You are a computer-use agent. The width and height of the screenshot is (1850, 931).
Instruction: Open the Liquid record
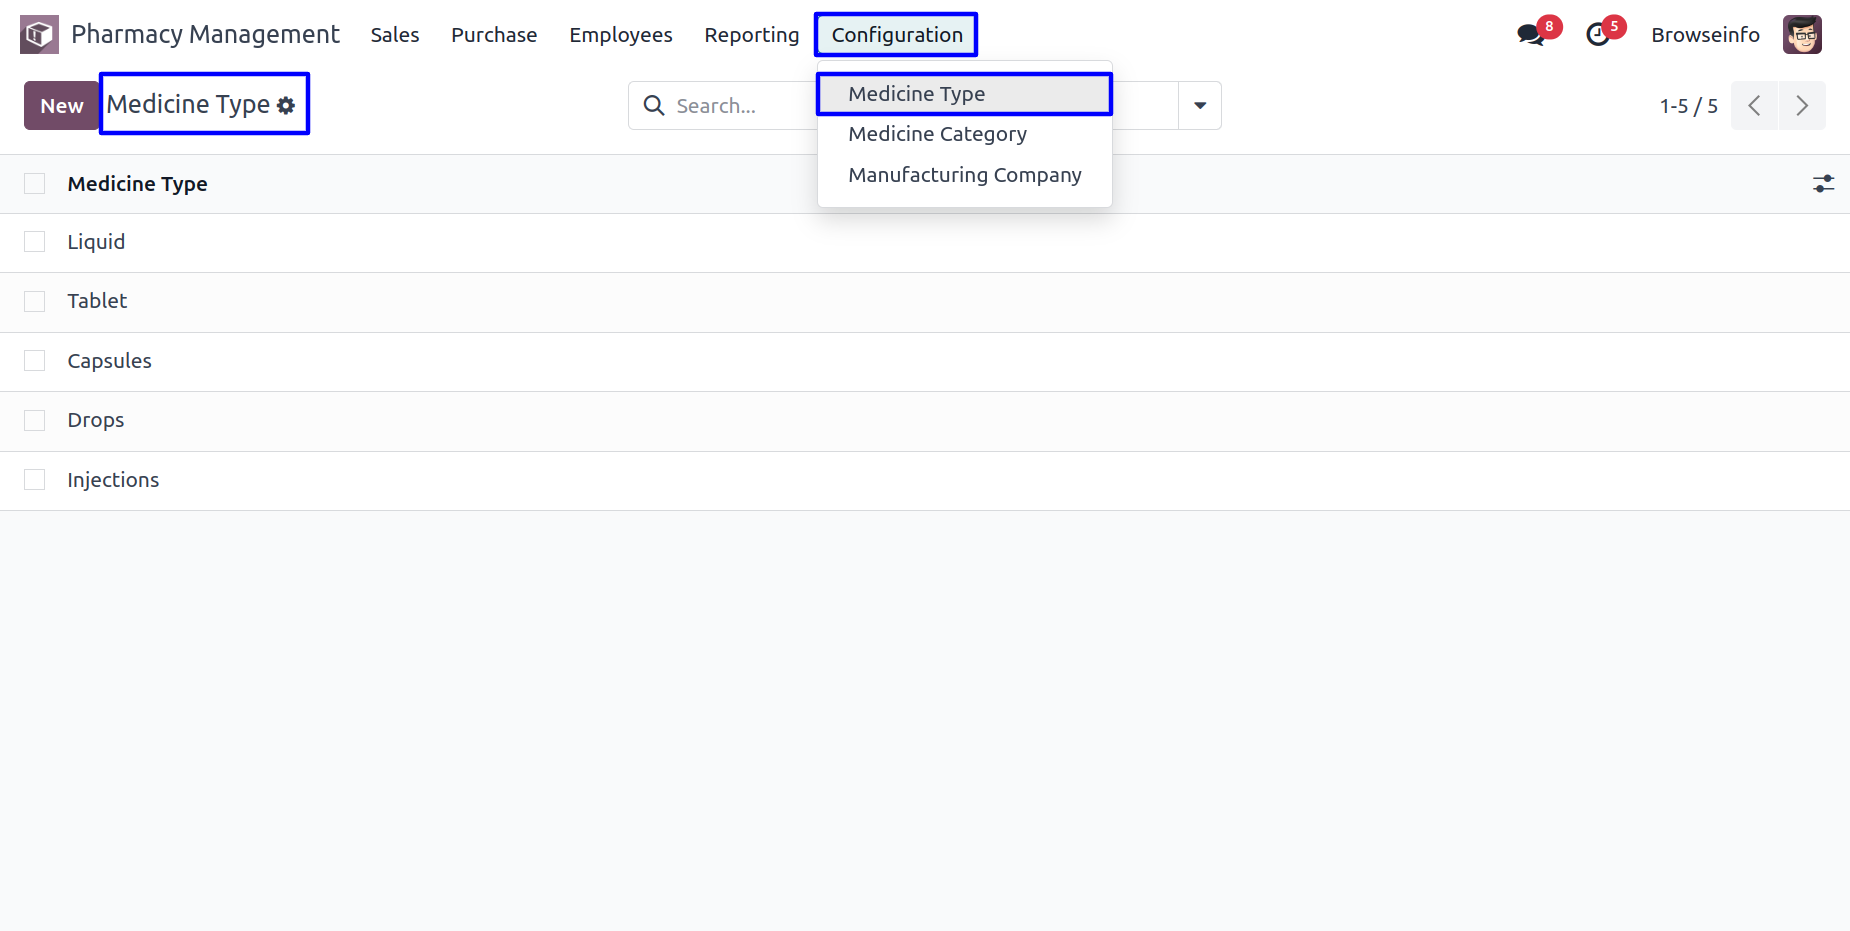pyautogui.click(x=96, y=242)
